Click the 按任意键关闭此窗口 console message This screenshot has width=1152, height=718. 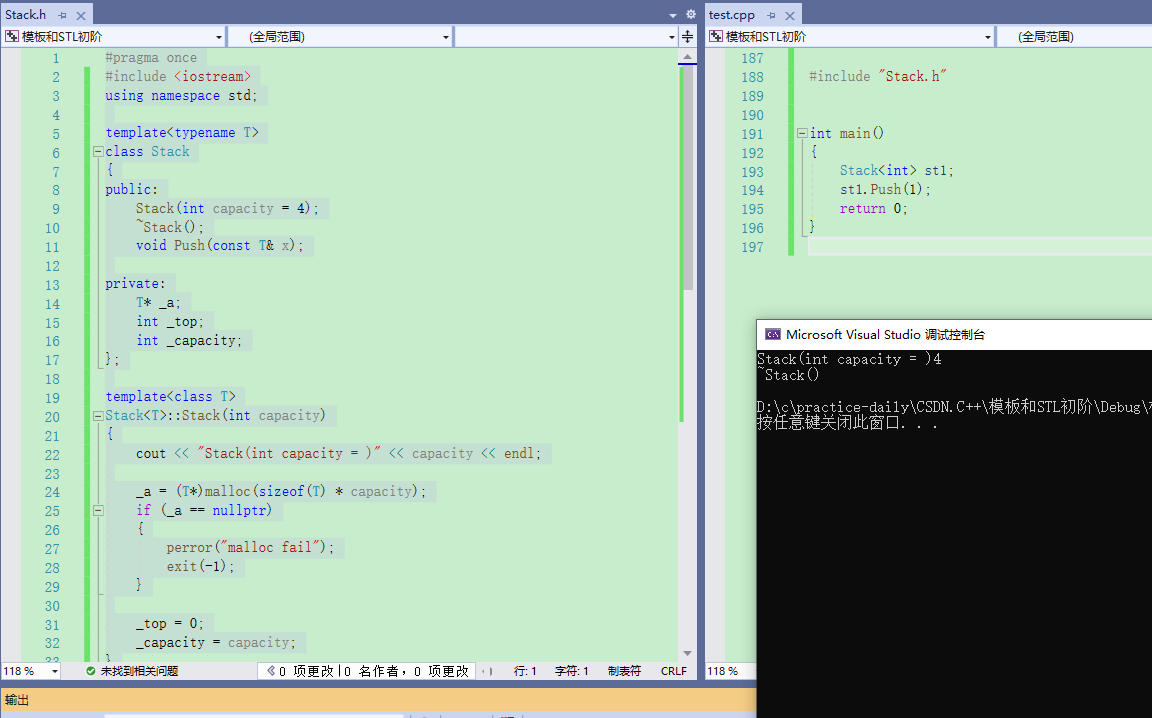point(847,423)
